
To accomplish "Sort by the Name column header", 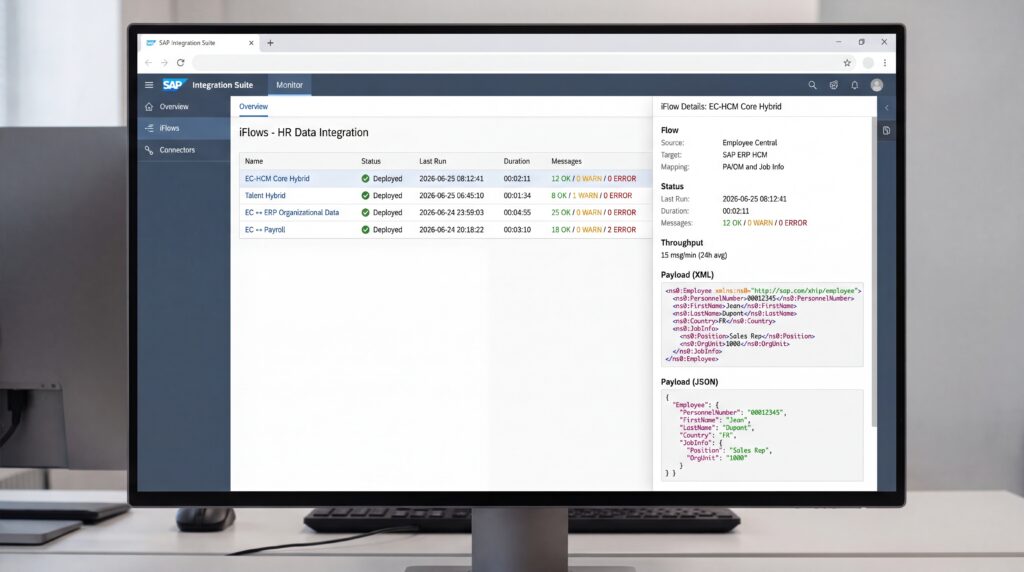I will tap(254, 161).
